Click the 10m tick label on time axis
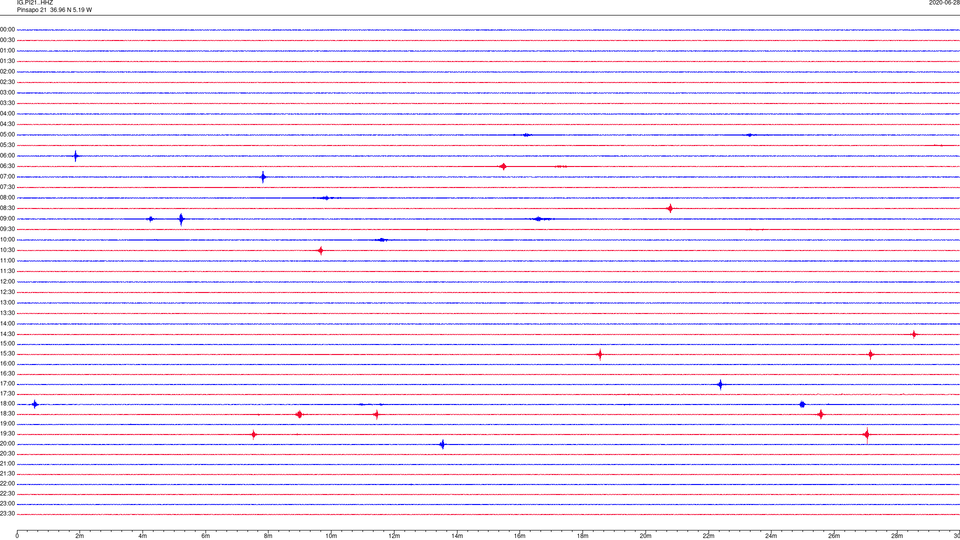Viewport: 960px width, 540px height. [x=331, y=536]
